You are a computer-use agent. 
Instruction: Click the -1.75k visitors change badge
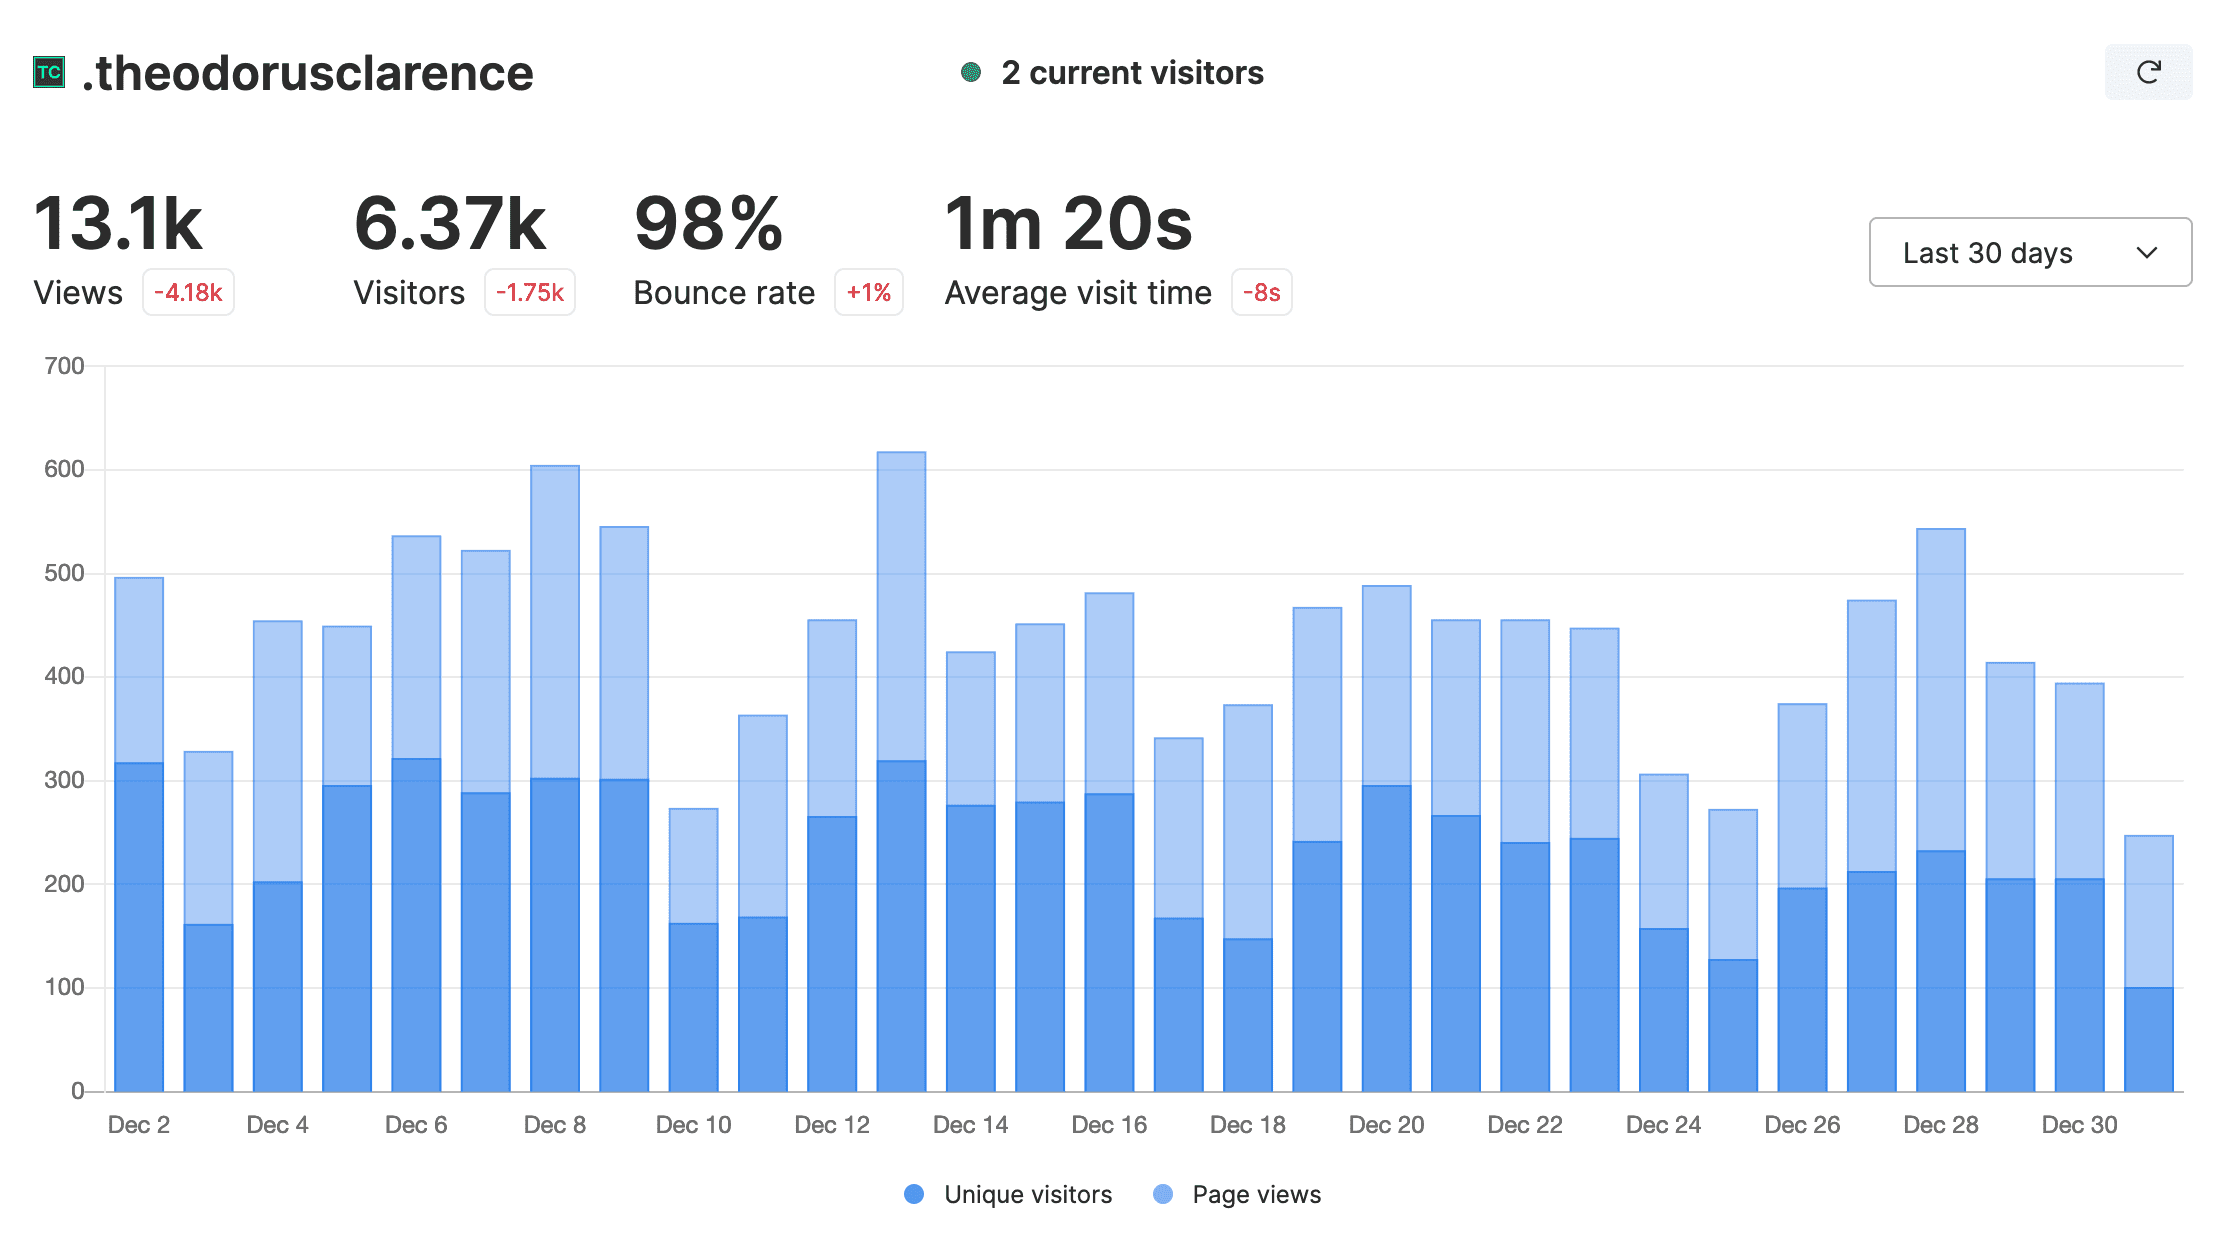click(530, 292)
